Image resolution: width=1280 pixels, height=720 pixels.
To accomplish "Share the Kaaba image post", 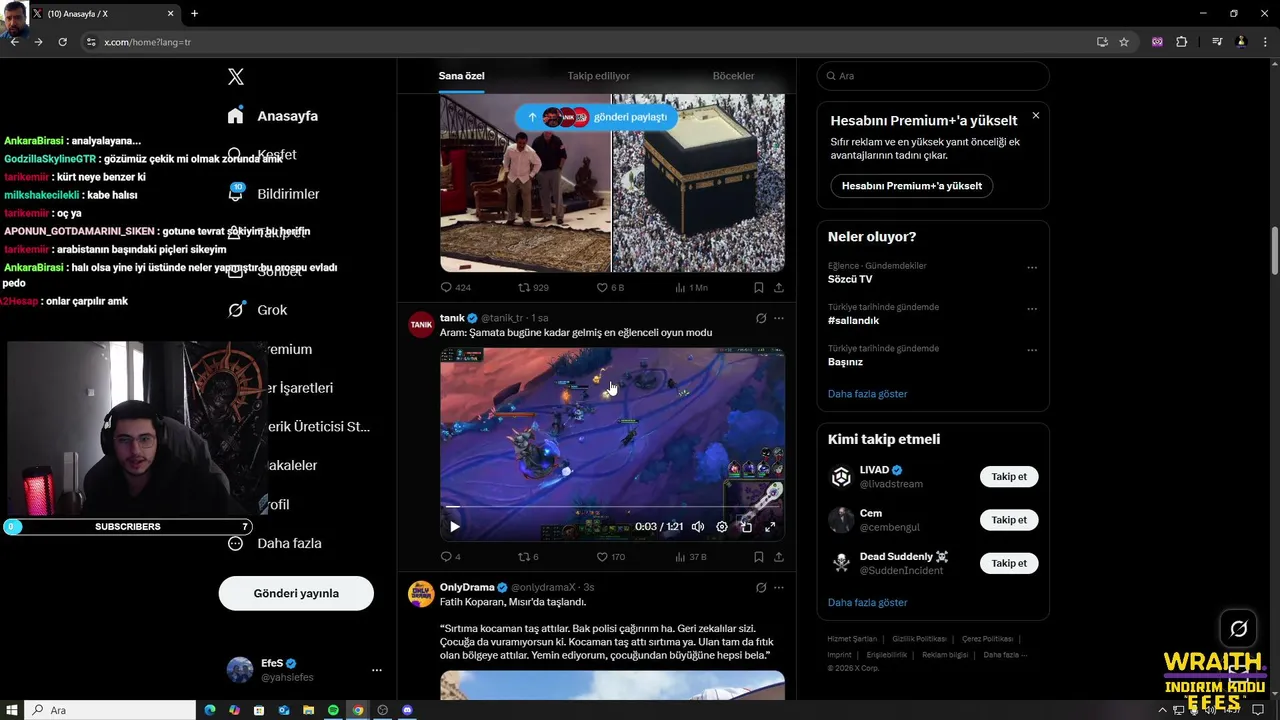I will pyautogui.click(x=779, y=287).
